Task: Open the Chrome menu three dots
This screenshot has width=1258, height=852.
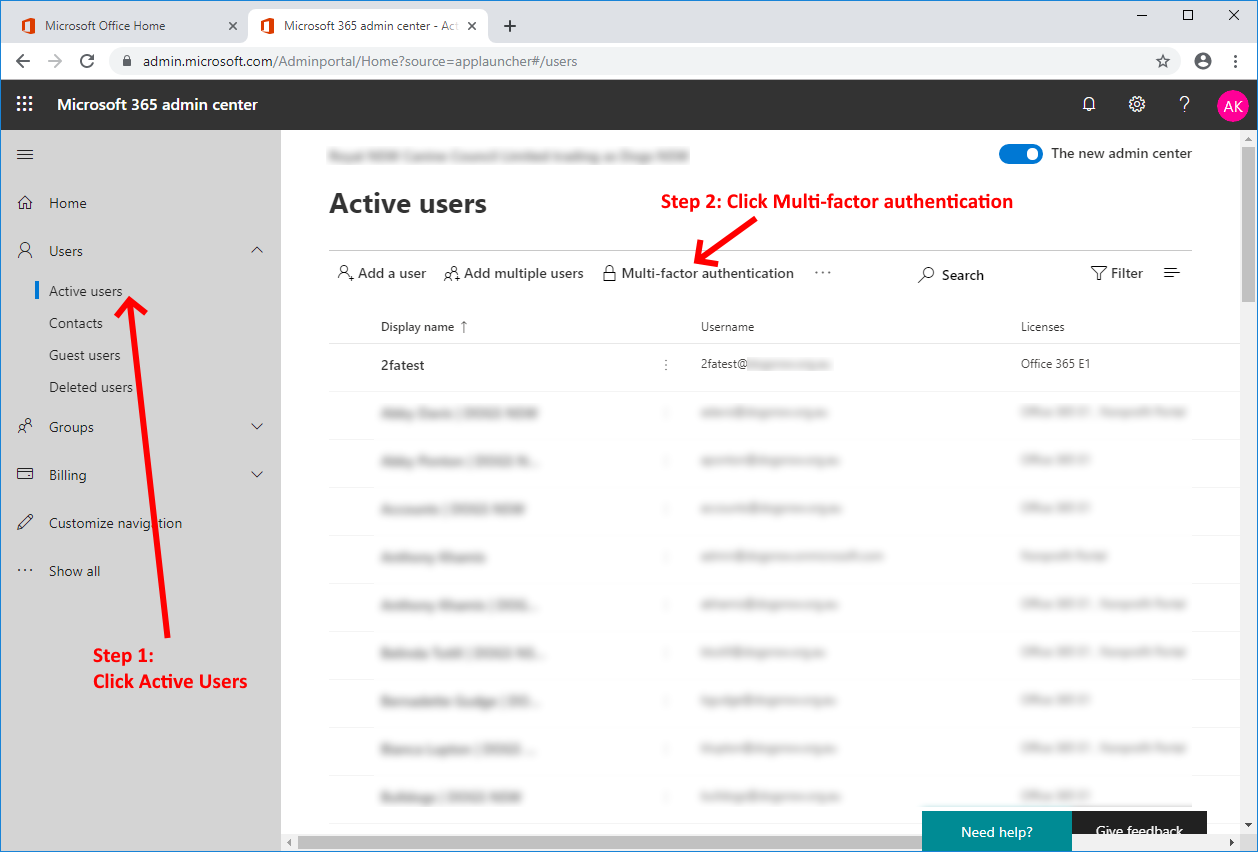Action: pos(1236,61)
